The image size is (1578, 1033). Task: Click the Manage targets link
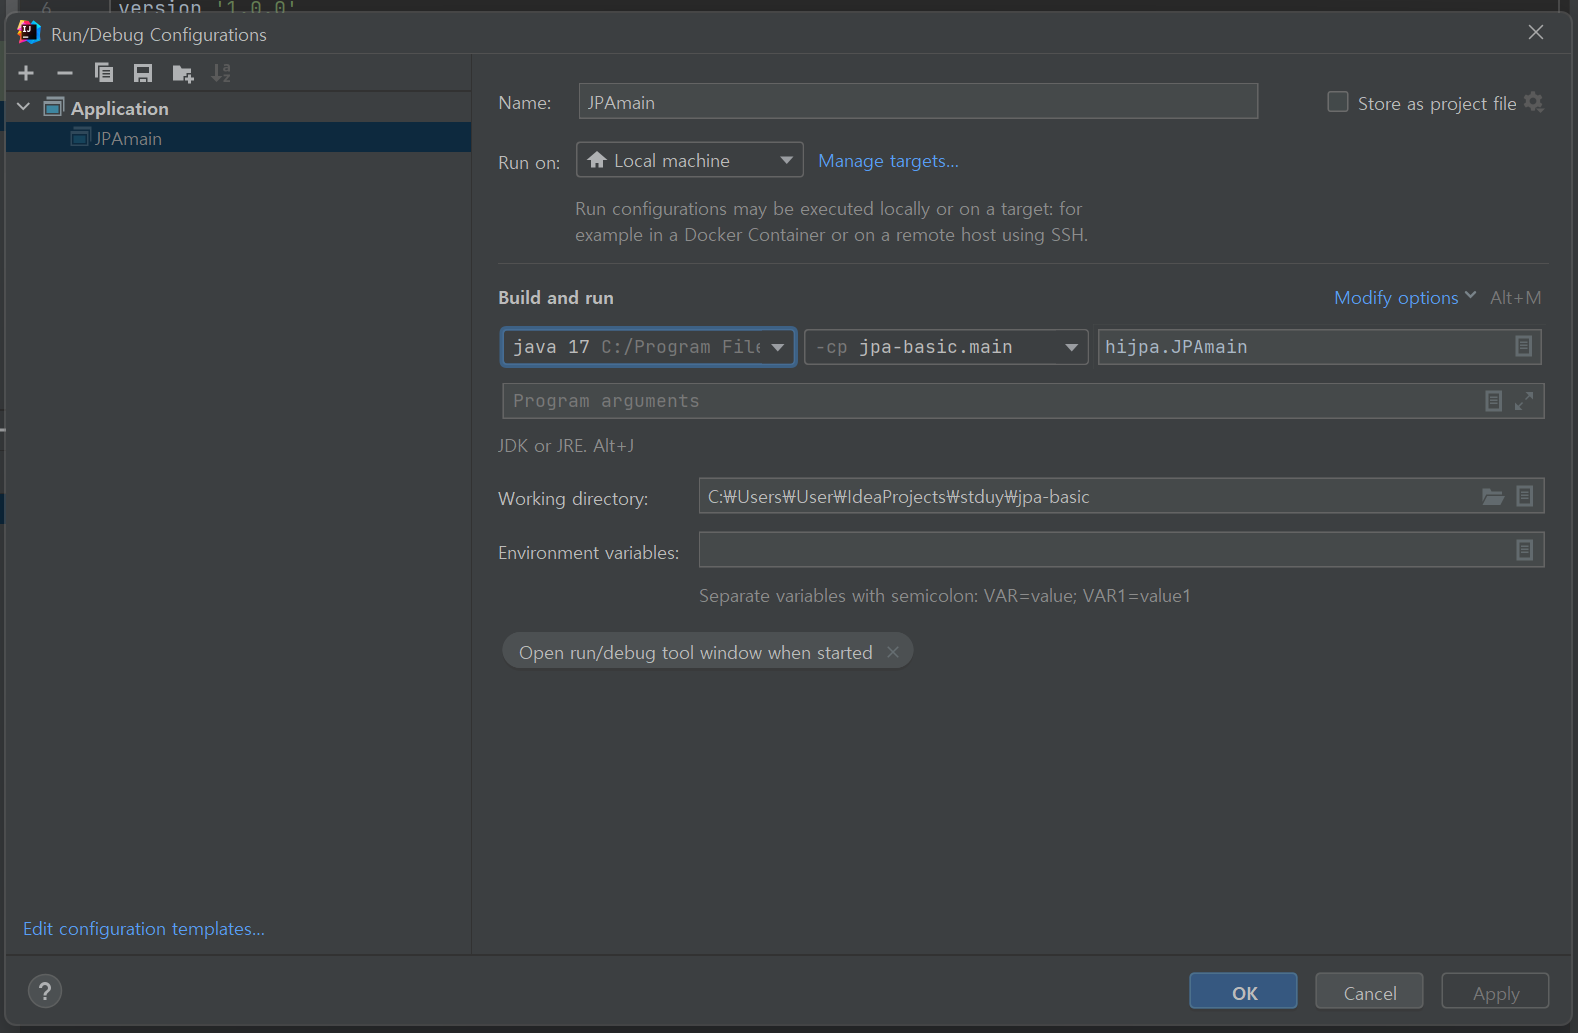pos(888,161)
